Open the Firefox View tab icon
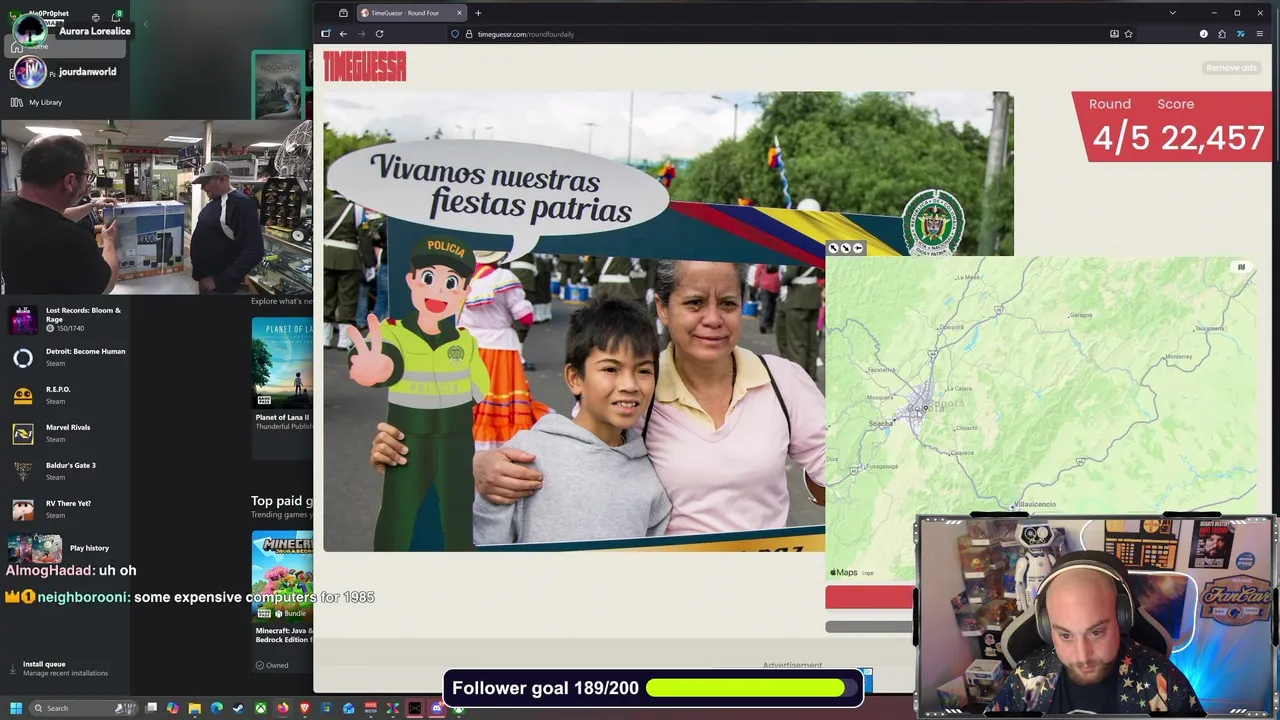Screen dimensions: 1280x720 (343, 13)
